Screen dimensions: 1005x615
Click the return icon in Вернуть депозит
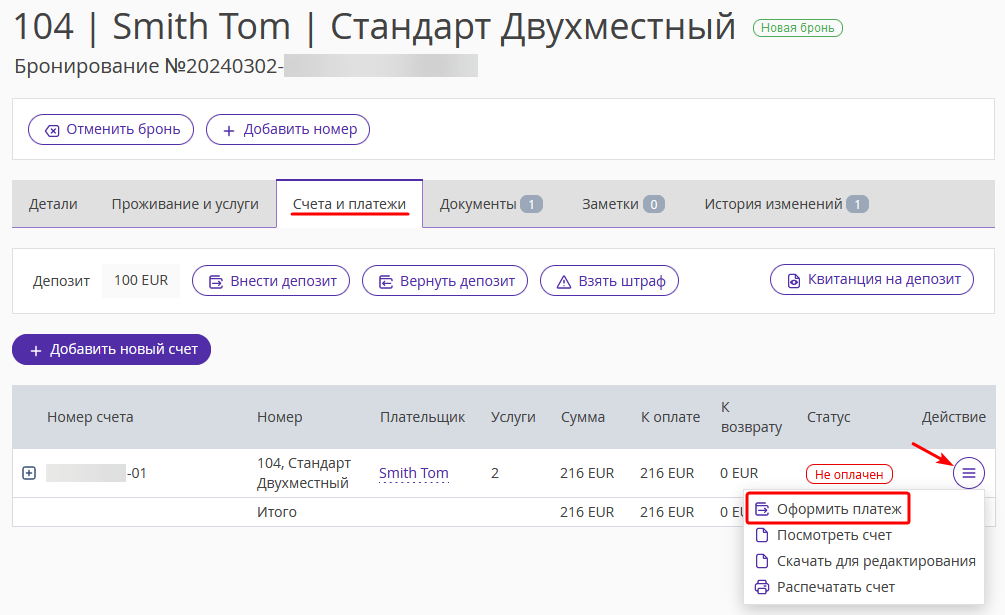(386, 282)
